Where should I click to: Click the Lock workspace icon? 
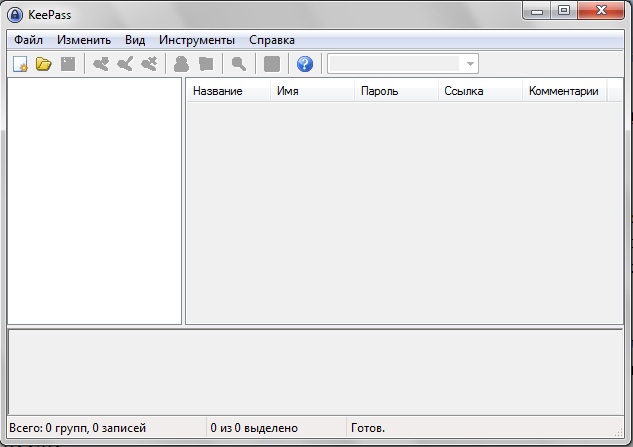click(x=272, y=64)
